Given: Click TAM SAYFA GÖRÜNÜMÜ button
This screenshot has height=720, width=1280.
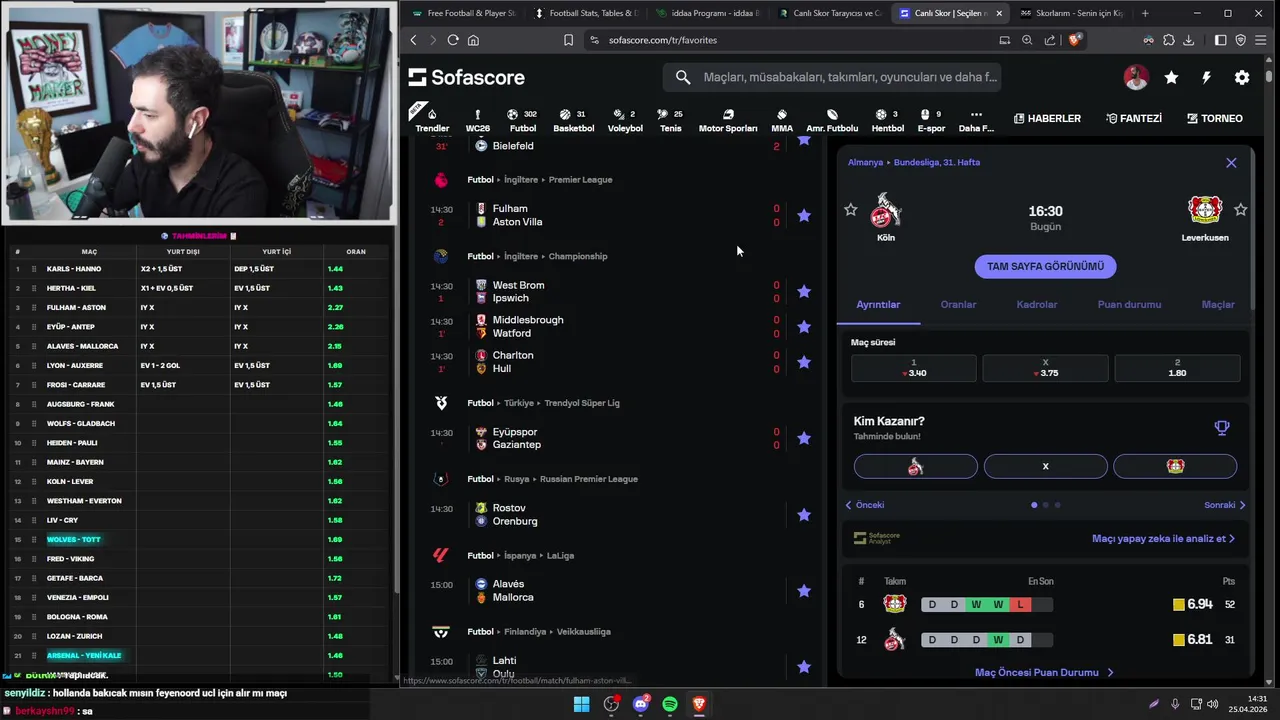Looking at the screenshot, I should point(1045,266).
